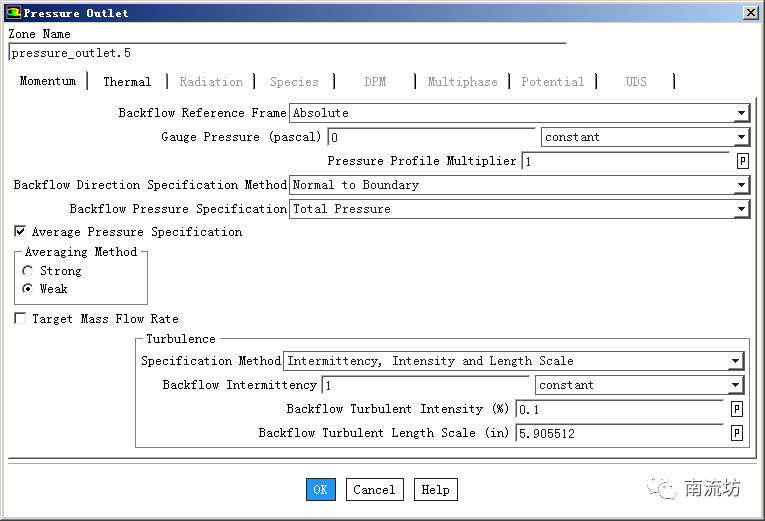Close the Pressure Outlet dialog window
Screen dimensions: 765x521
(x=750, y=13)
